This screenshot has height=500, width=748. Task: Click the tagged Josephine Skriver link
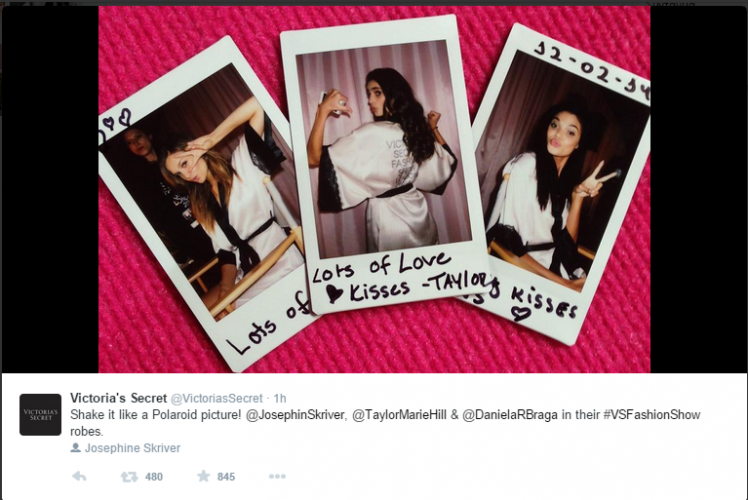tap(133, 448)
